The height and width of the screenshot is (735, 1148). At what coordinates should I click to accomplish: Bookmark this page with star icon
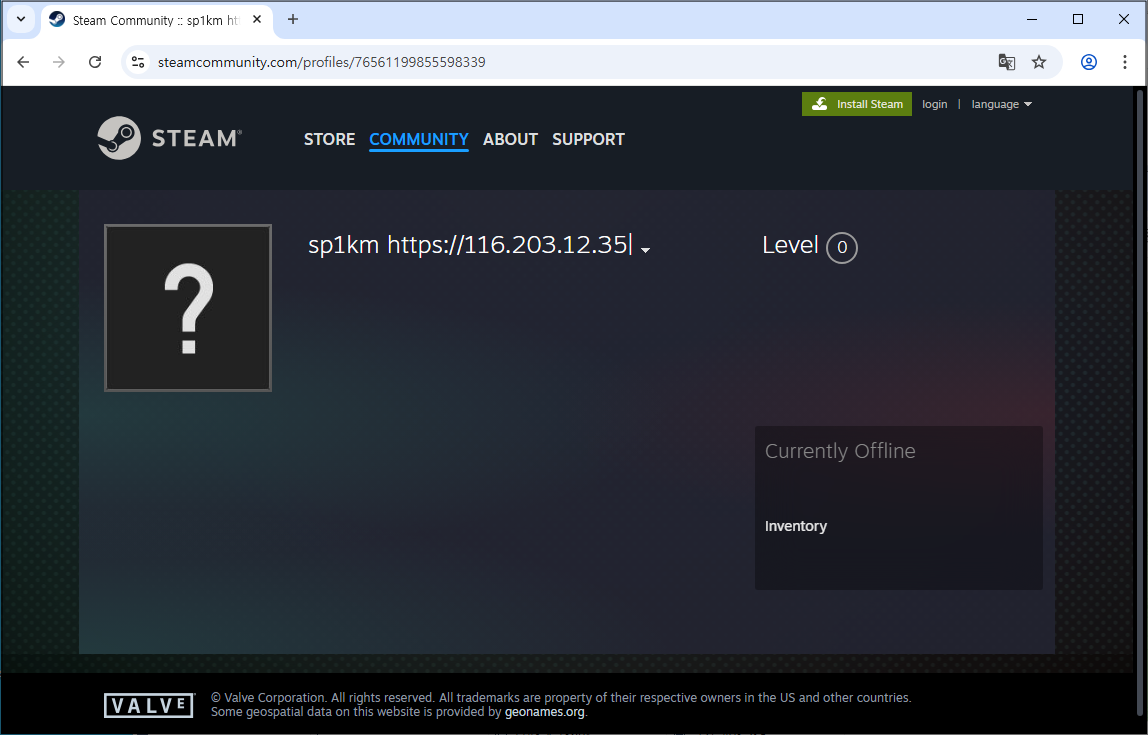pos(1039,62)
